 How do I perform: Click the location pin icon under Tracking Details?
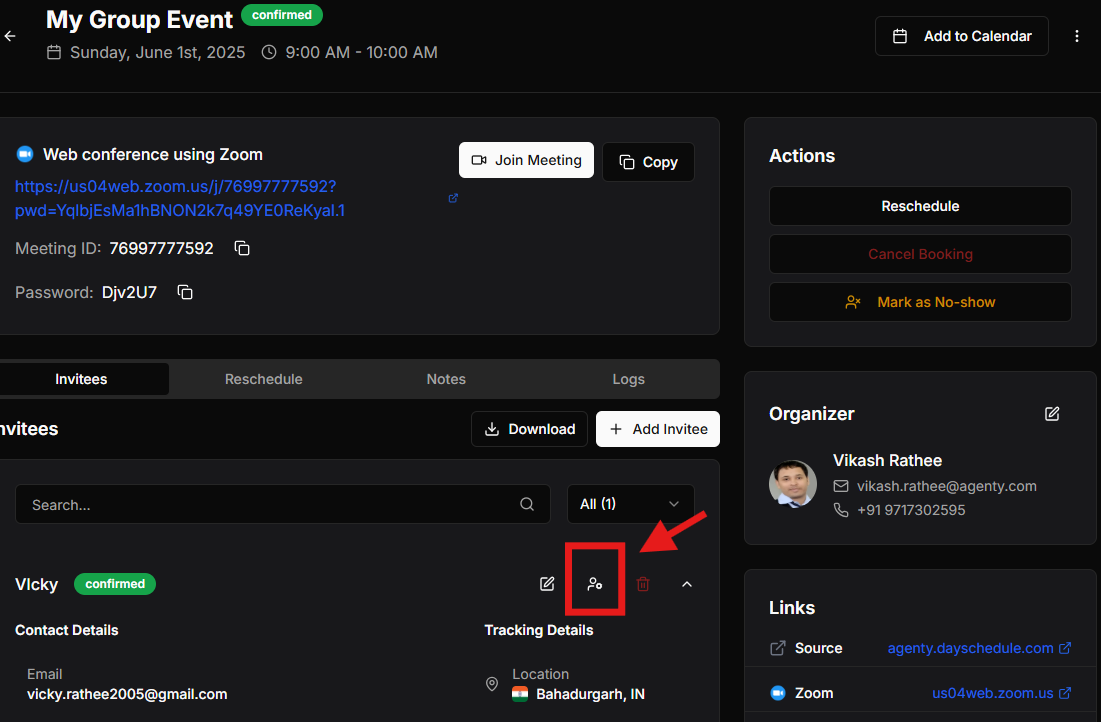click(492, 684)
